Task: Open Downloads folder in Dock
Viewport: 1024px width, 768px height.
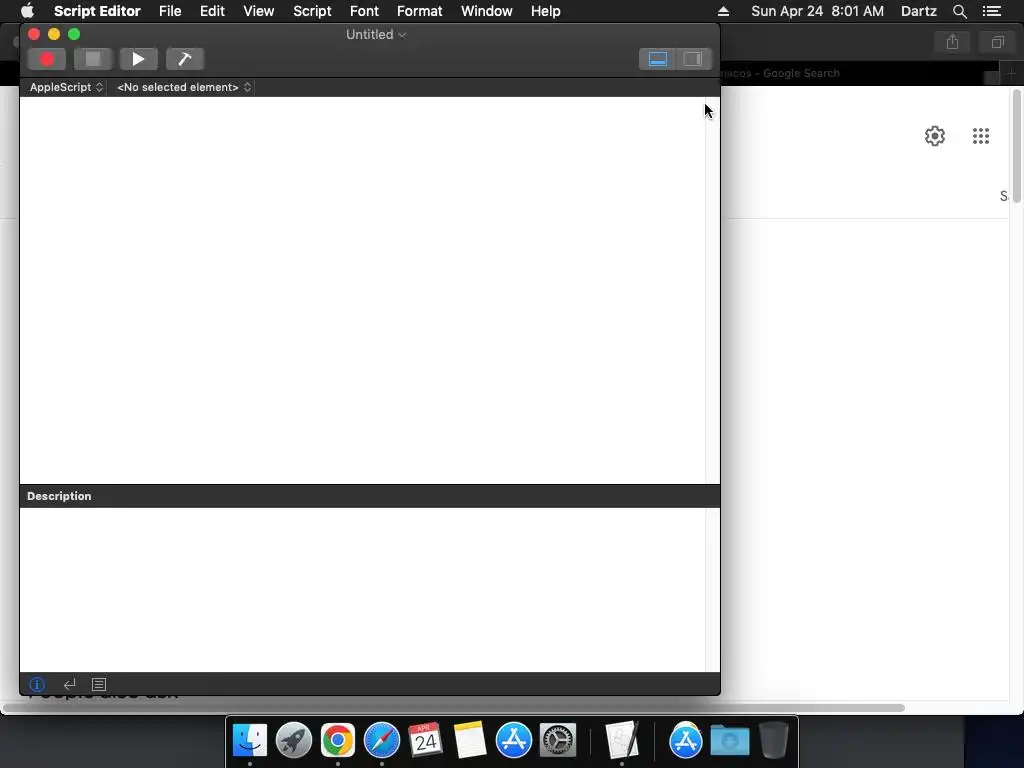Action: click(x=729, y=740)
